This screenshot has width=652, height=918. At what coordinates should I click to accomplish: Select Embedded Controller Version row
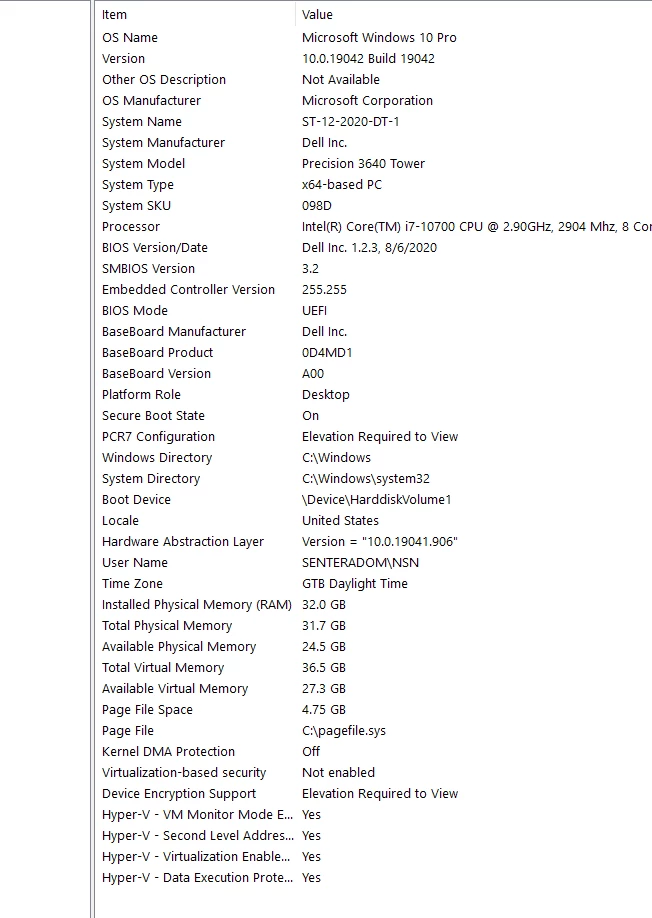[x=188, y=290]
